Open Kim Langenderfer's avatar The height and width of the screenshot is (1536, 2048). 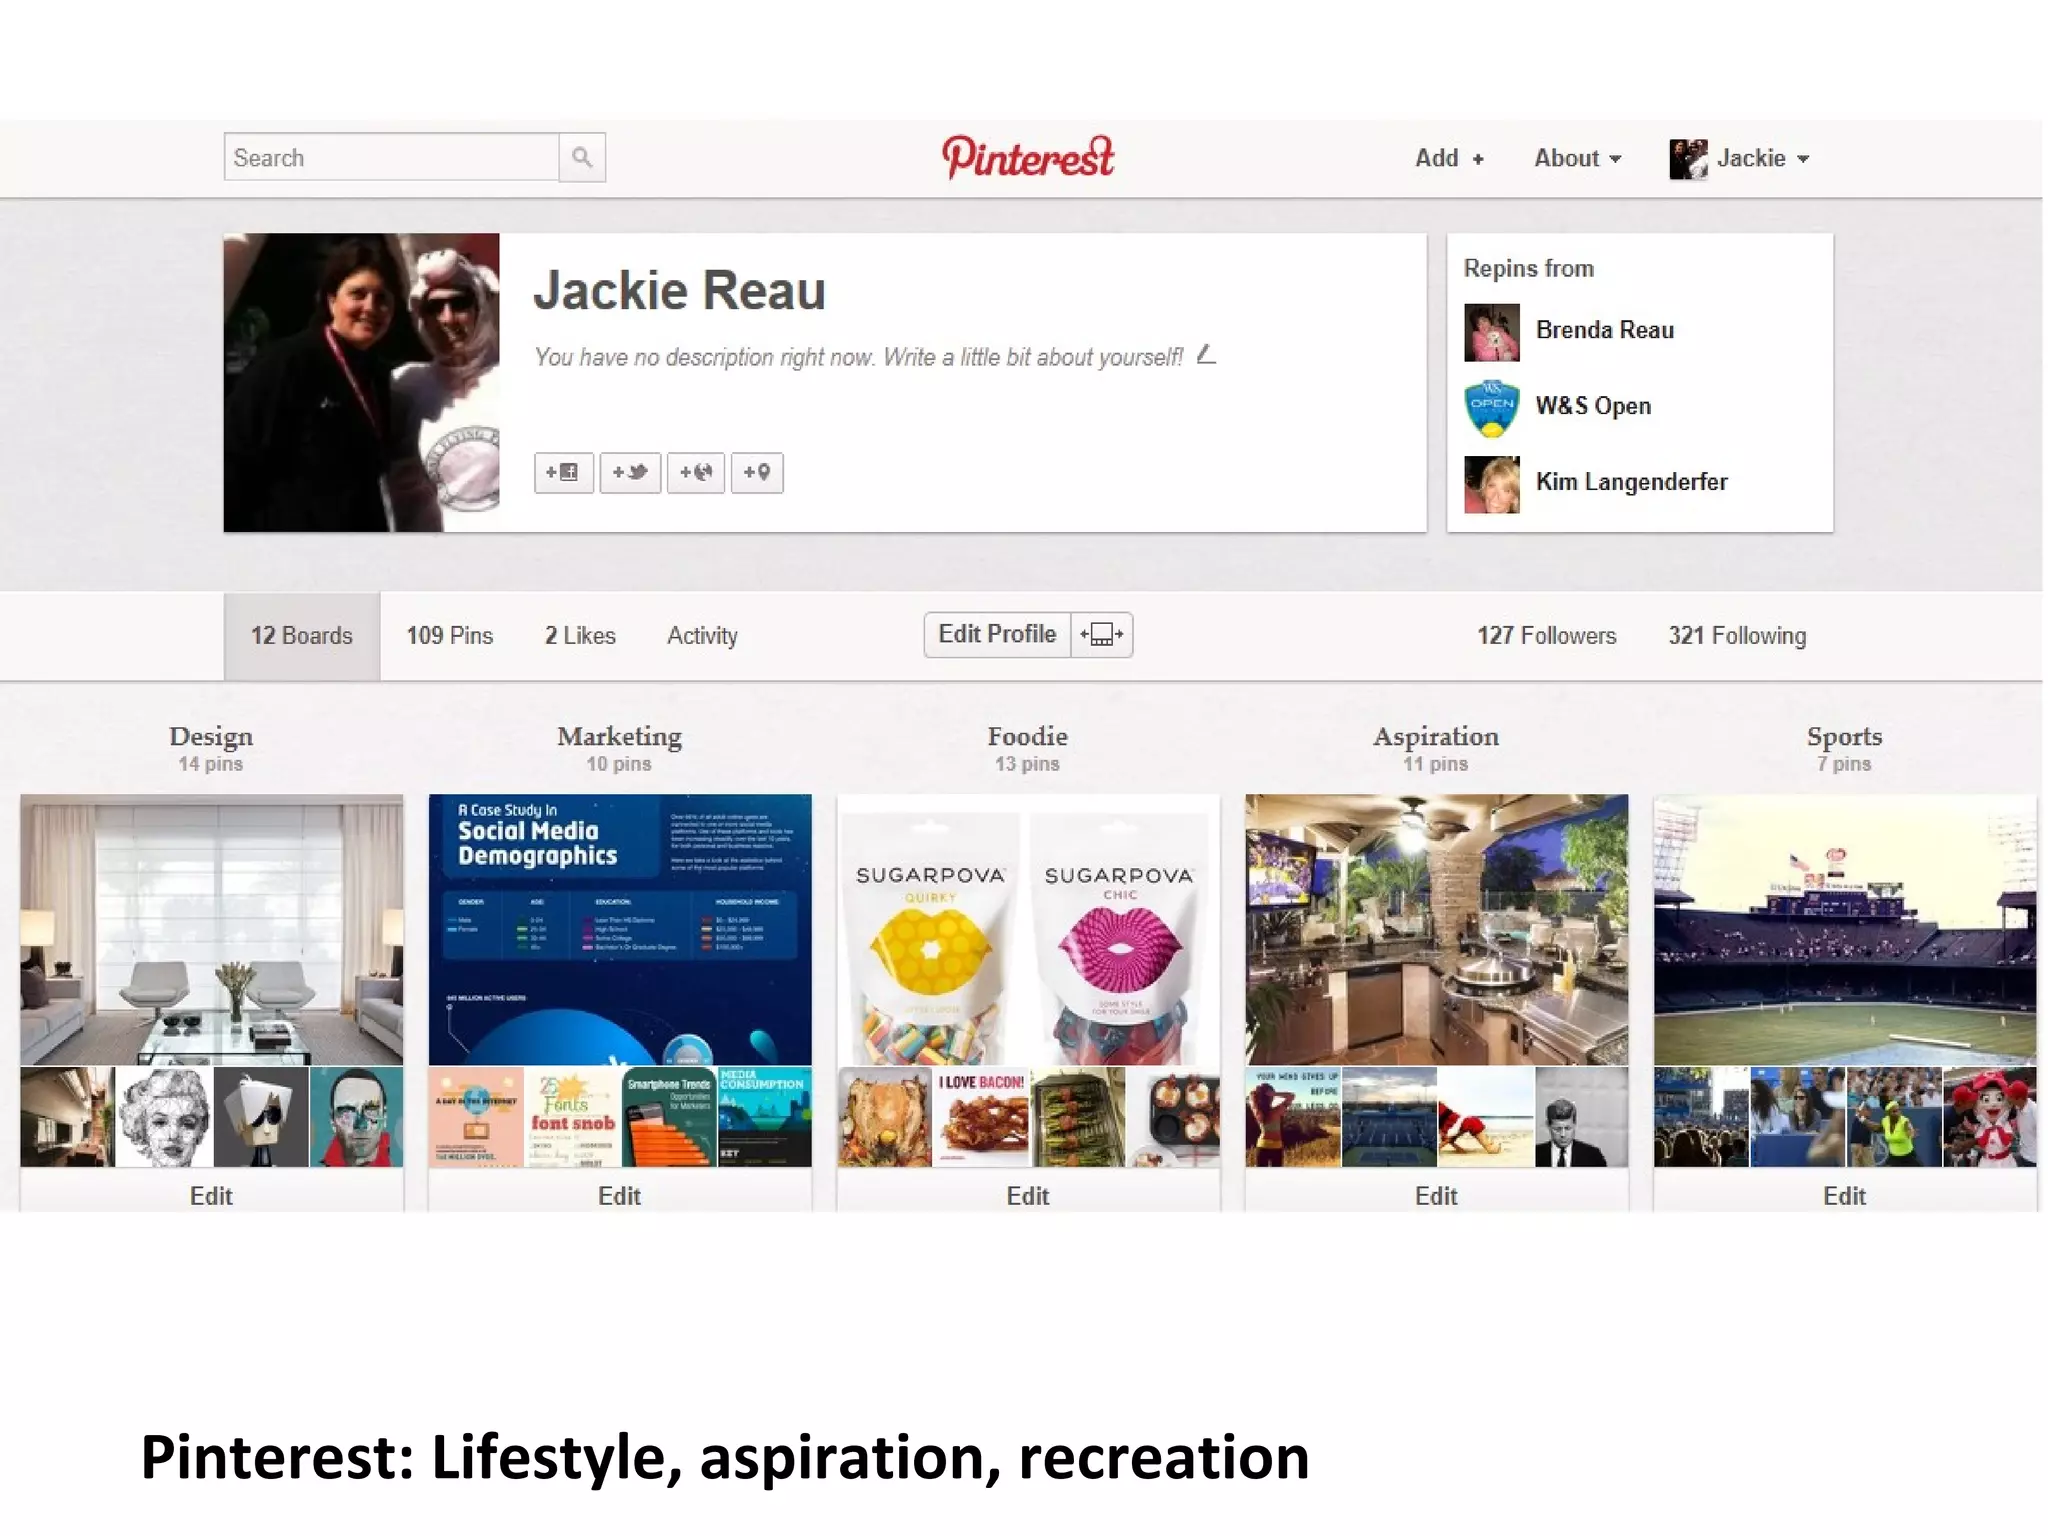point(1492,484)
